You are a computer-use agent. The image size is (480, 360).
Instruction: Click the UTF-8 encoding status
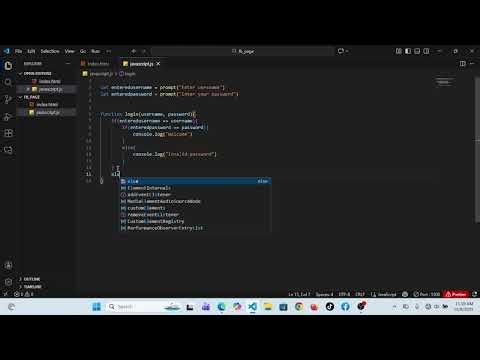[x=344, y=294]
